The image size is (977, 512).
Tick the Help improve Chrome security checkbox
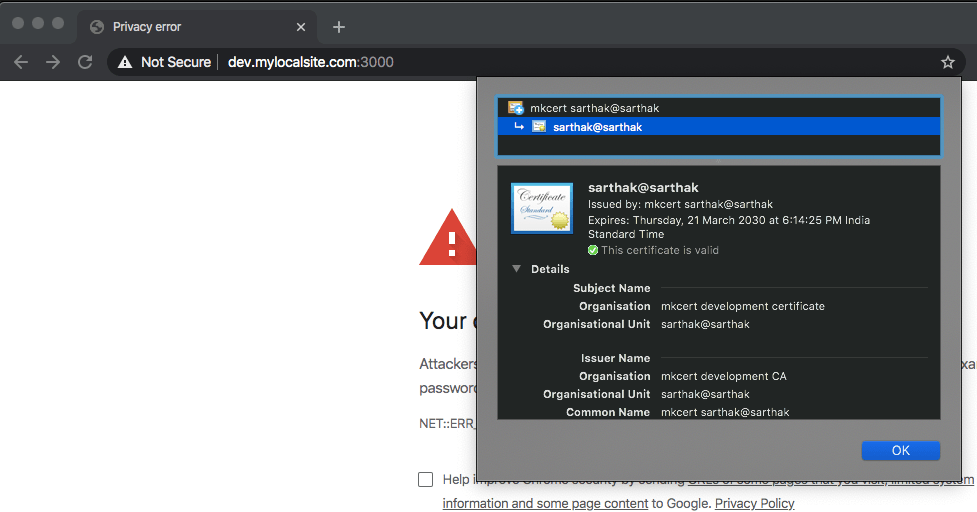(x=426, y=479)
